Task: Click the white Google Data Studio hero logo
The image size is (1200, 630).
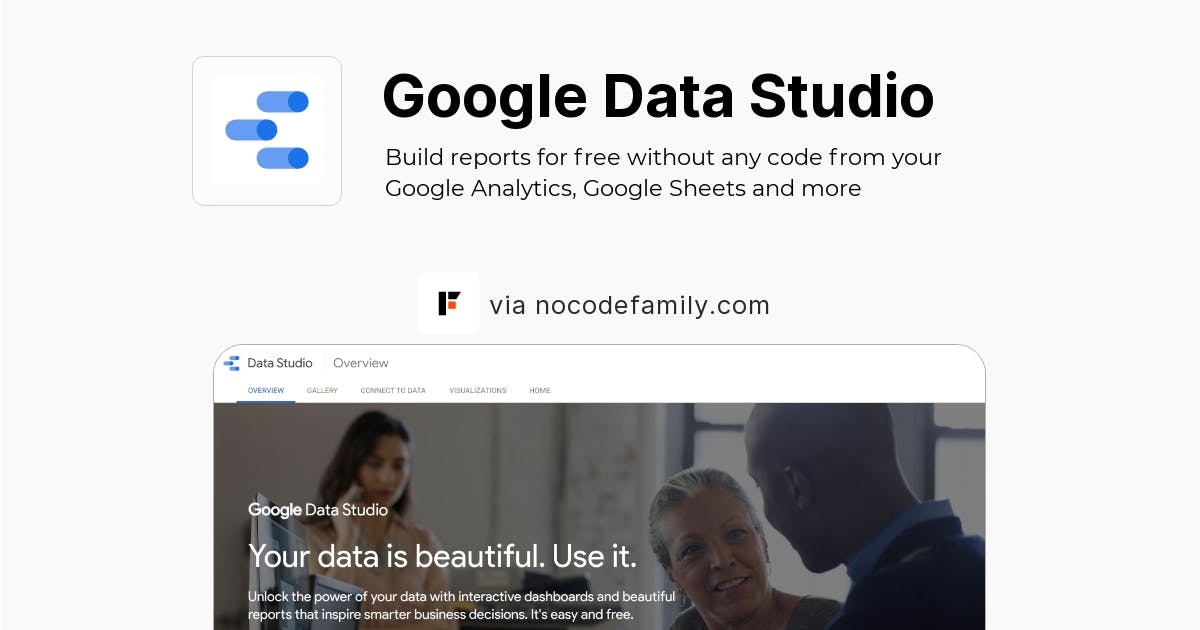Action: tap(318, 510)
